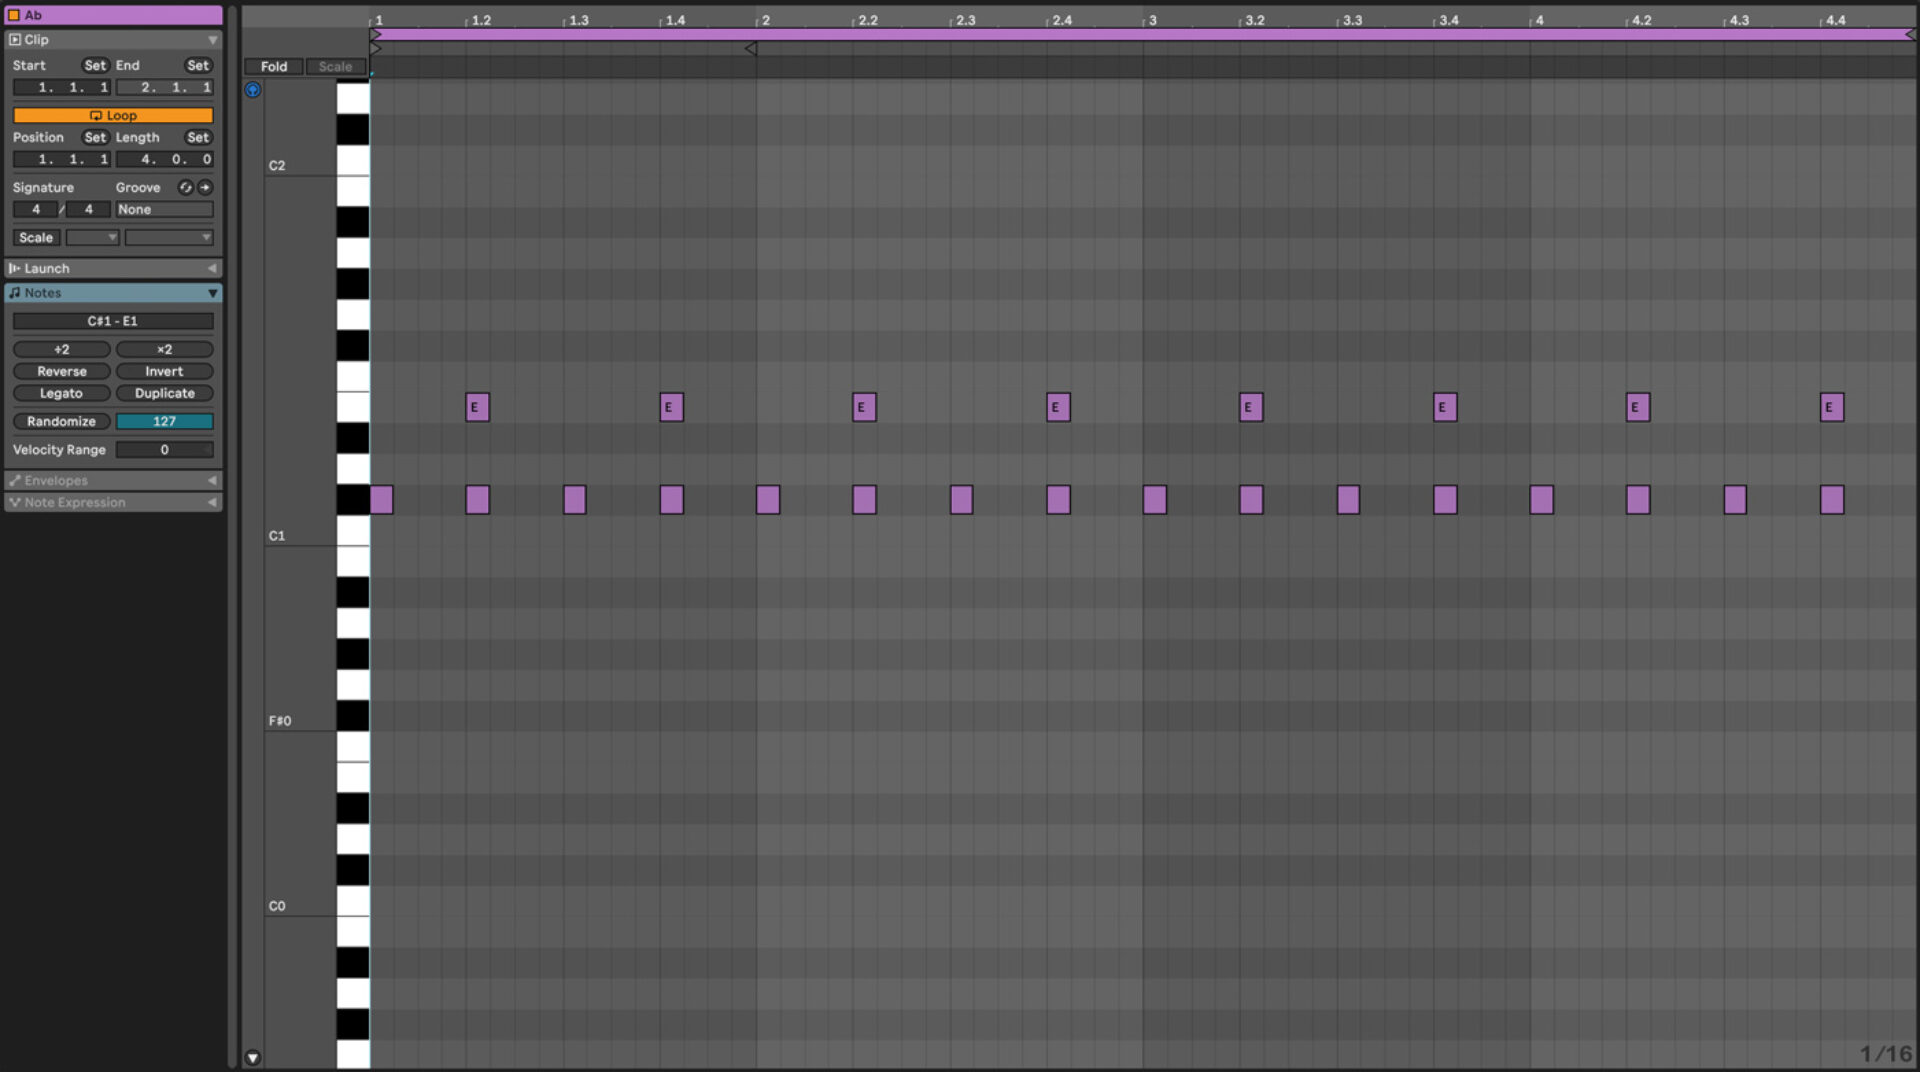The width and height of the screenshot is (1920, 1072).
Task: Click the commit groove arrow icon
Action: 205,187
